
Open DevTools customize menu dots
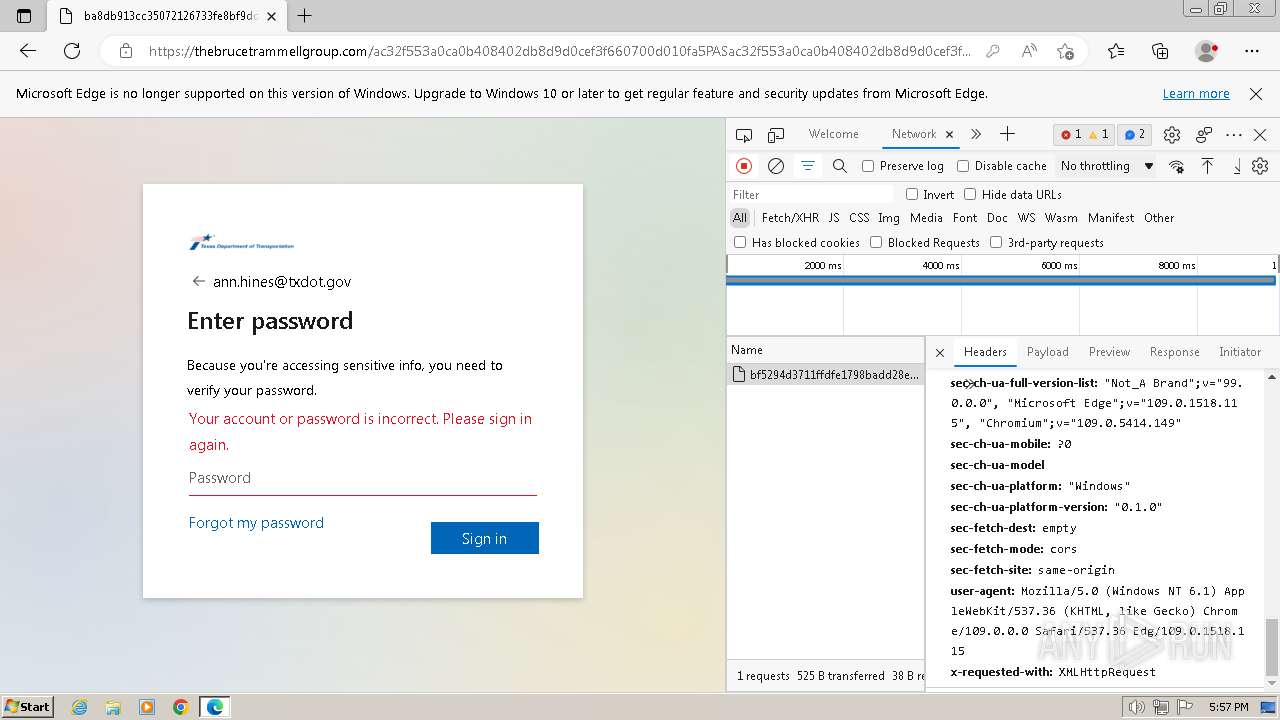pyautogui.click(x=1234, y=135)
